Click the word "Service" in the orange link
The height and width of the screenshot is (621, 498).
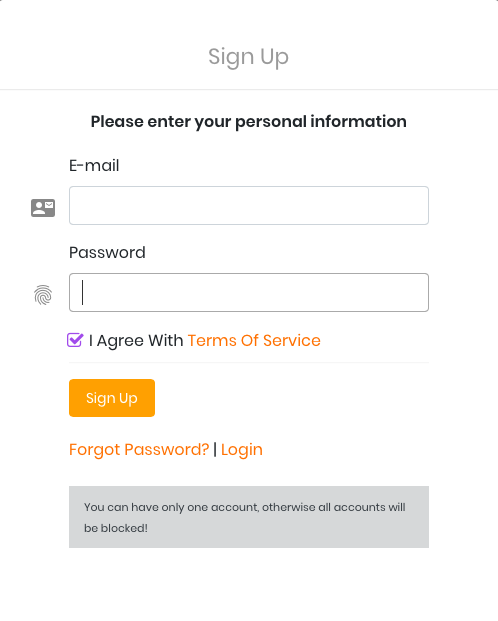pos(292,341)
